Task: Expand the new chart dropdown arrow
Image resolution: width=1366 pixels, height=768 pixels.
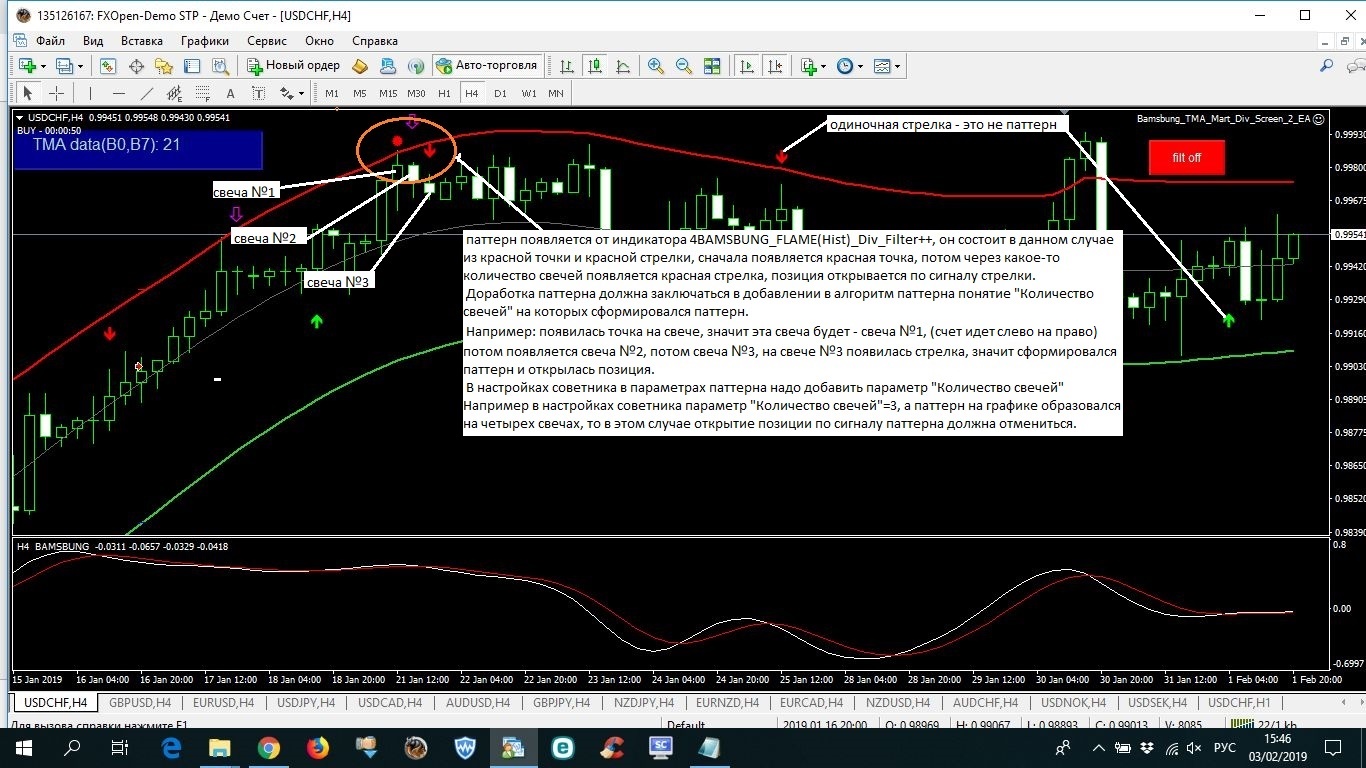Action: [42, 66]
